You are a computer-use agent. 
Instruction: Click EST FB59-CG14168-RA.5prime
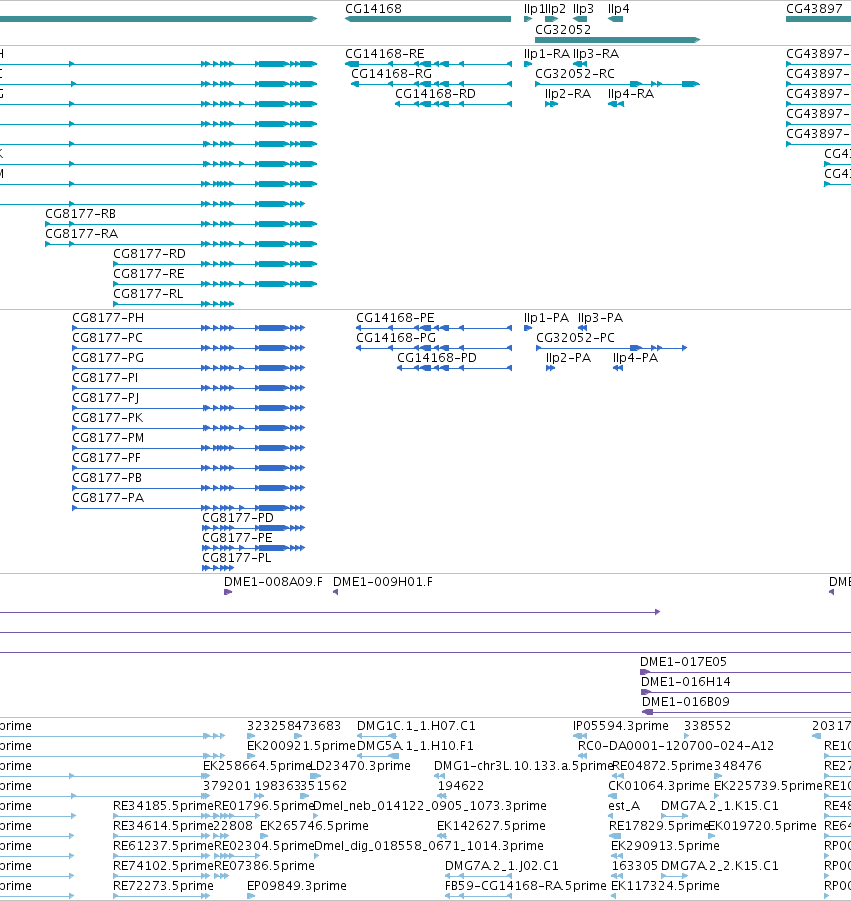point(526,886)
